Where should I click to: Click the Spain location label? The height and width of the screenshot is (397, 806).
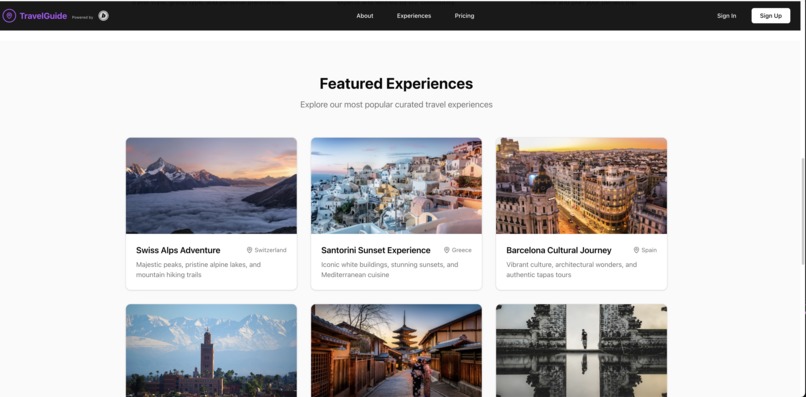click(649, 250)
